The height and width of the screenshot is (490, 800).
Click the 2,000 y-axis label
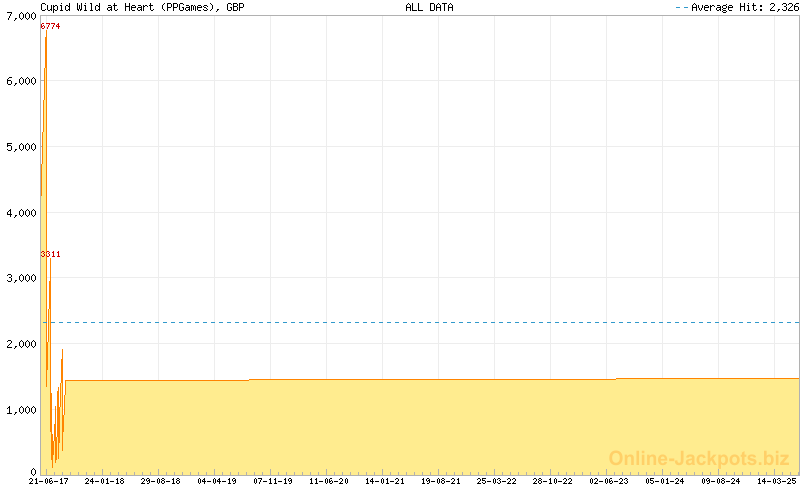[21, 344]
